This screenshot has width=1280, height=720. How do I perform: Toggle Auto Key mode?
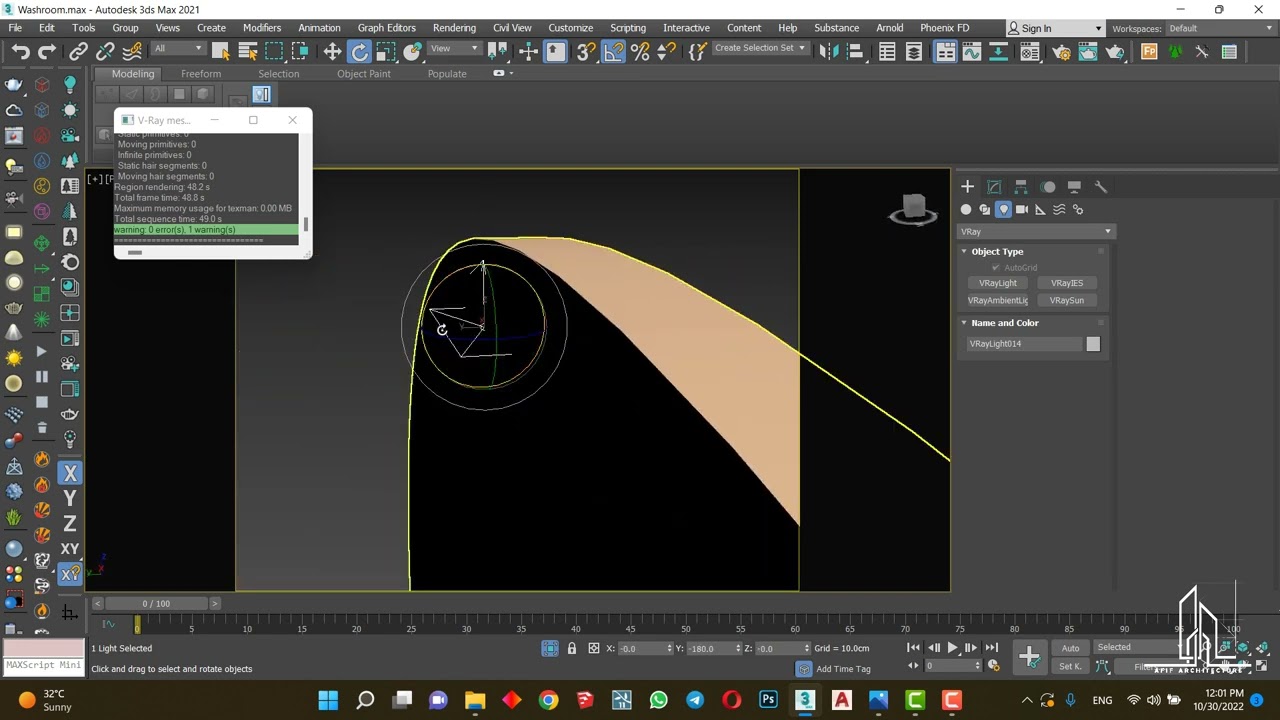click(1071, 648)
